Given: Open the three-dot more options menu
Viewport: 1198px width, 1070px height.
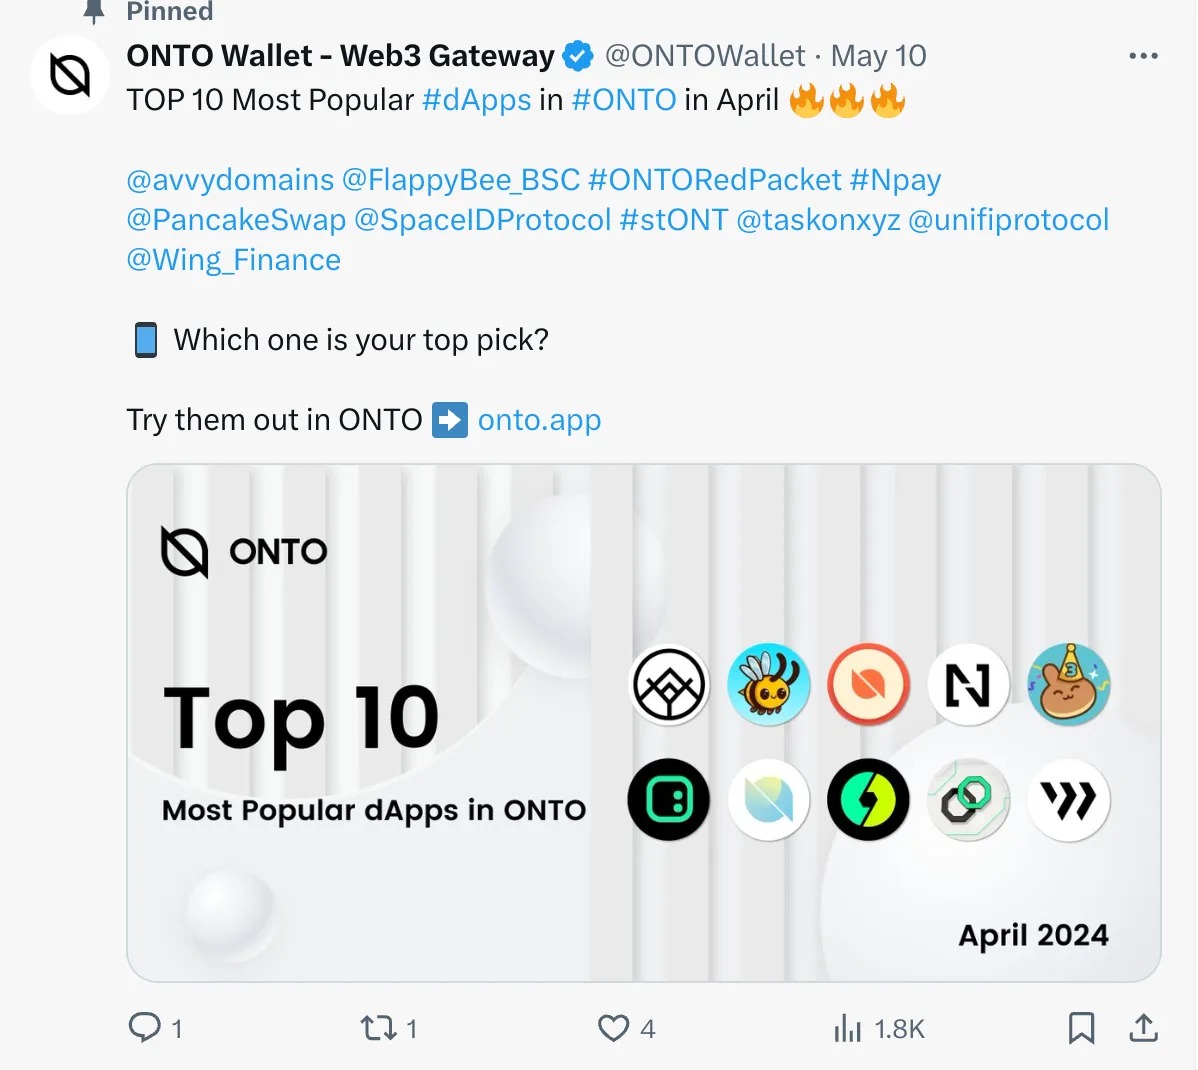Looking at the screenshot, I should tap(1143, 56).
